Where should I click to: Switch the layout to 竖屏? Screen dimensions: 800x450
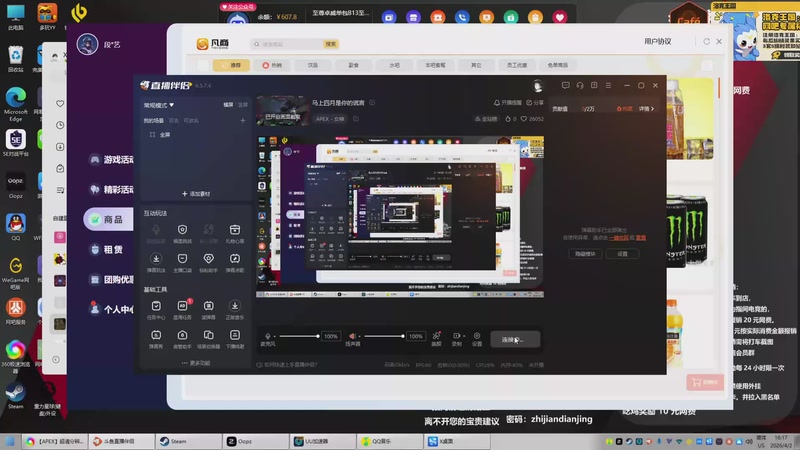[x=242, y=105]
